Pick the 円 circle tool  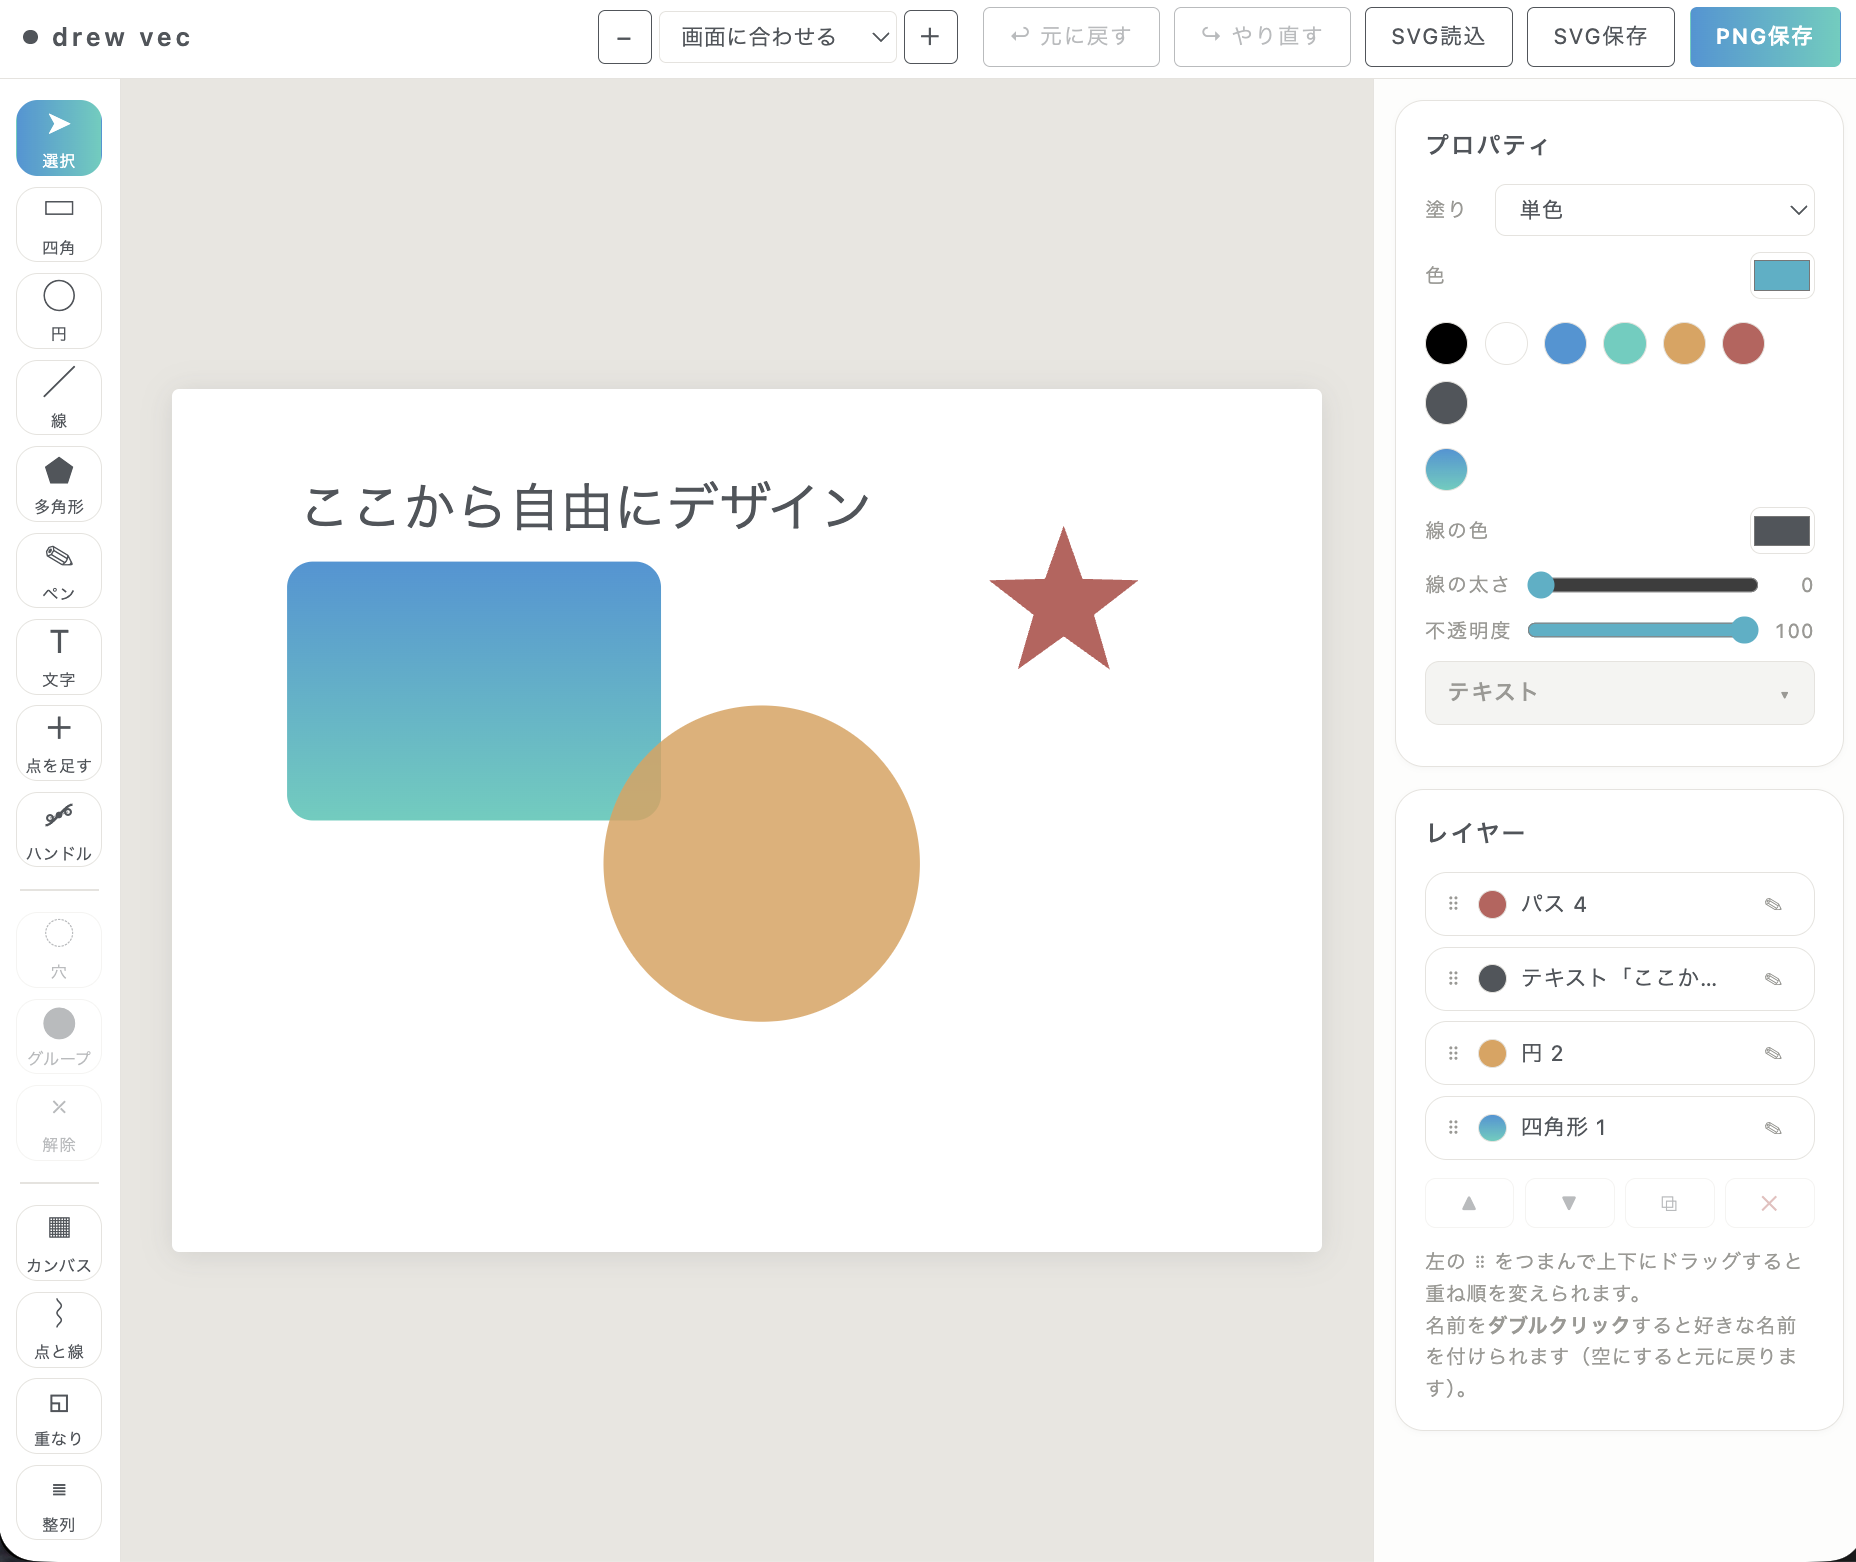click(59, 311)
